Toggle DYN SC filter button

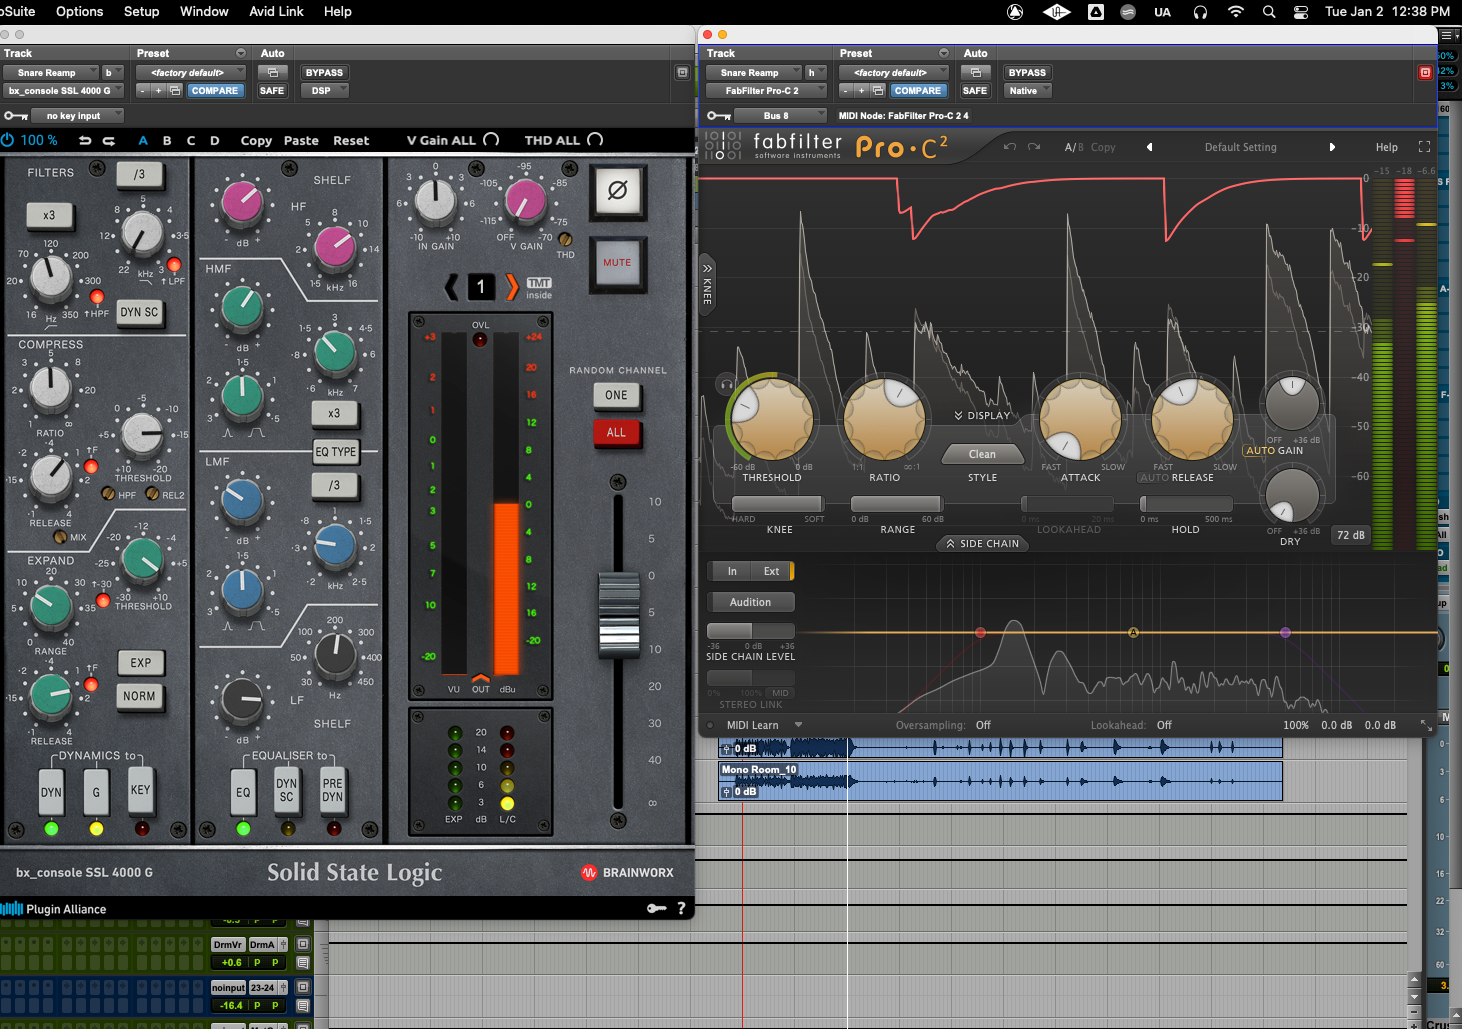tap(139, 312)
